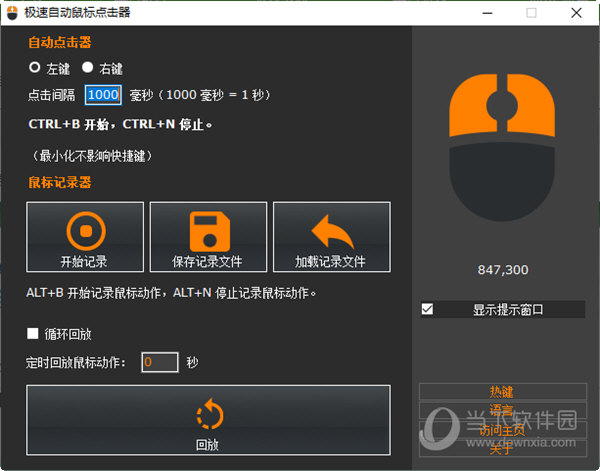Click the record circle icon
Viewport: 600px width, 471px height.
[86, 231]
